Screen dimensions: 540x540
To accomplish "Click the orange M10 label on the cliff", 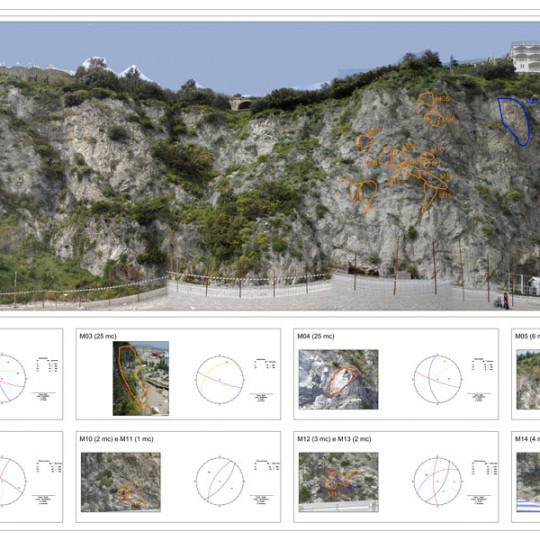I will 437,150.
